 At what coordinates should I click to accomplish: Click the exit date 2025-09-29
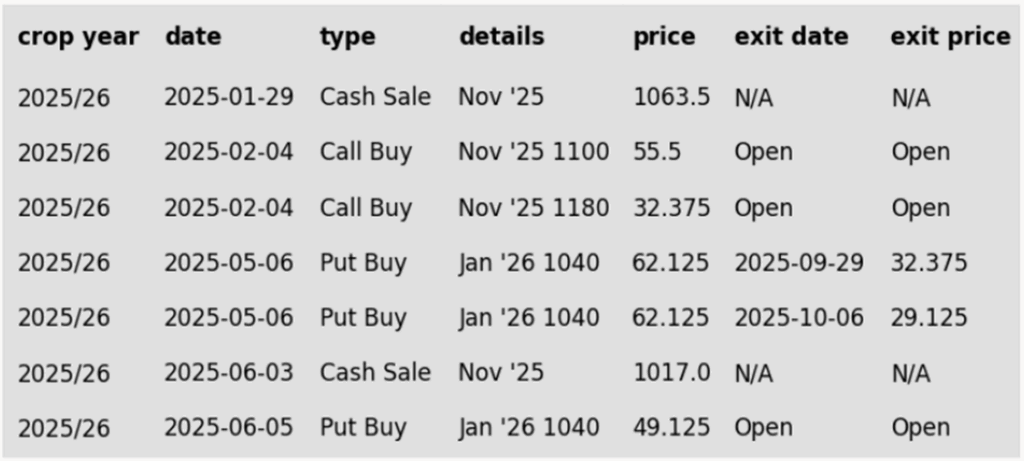point(799,263)
